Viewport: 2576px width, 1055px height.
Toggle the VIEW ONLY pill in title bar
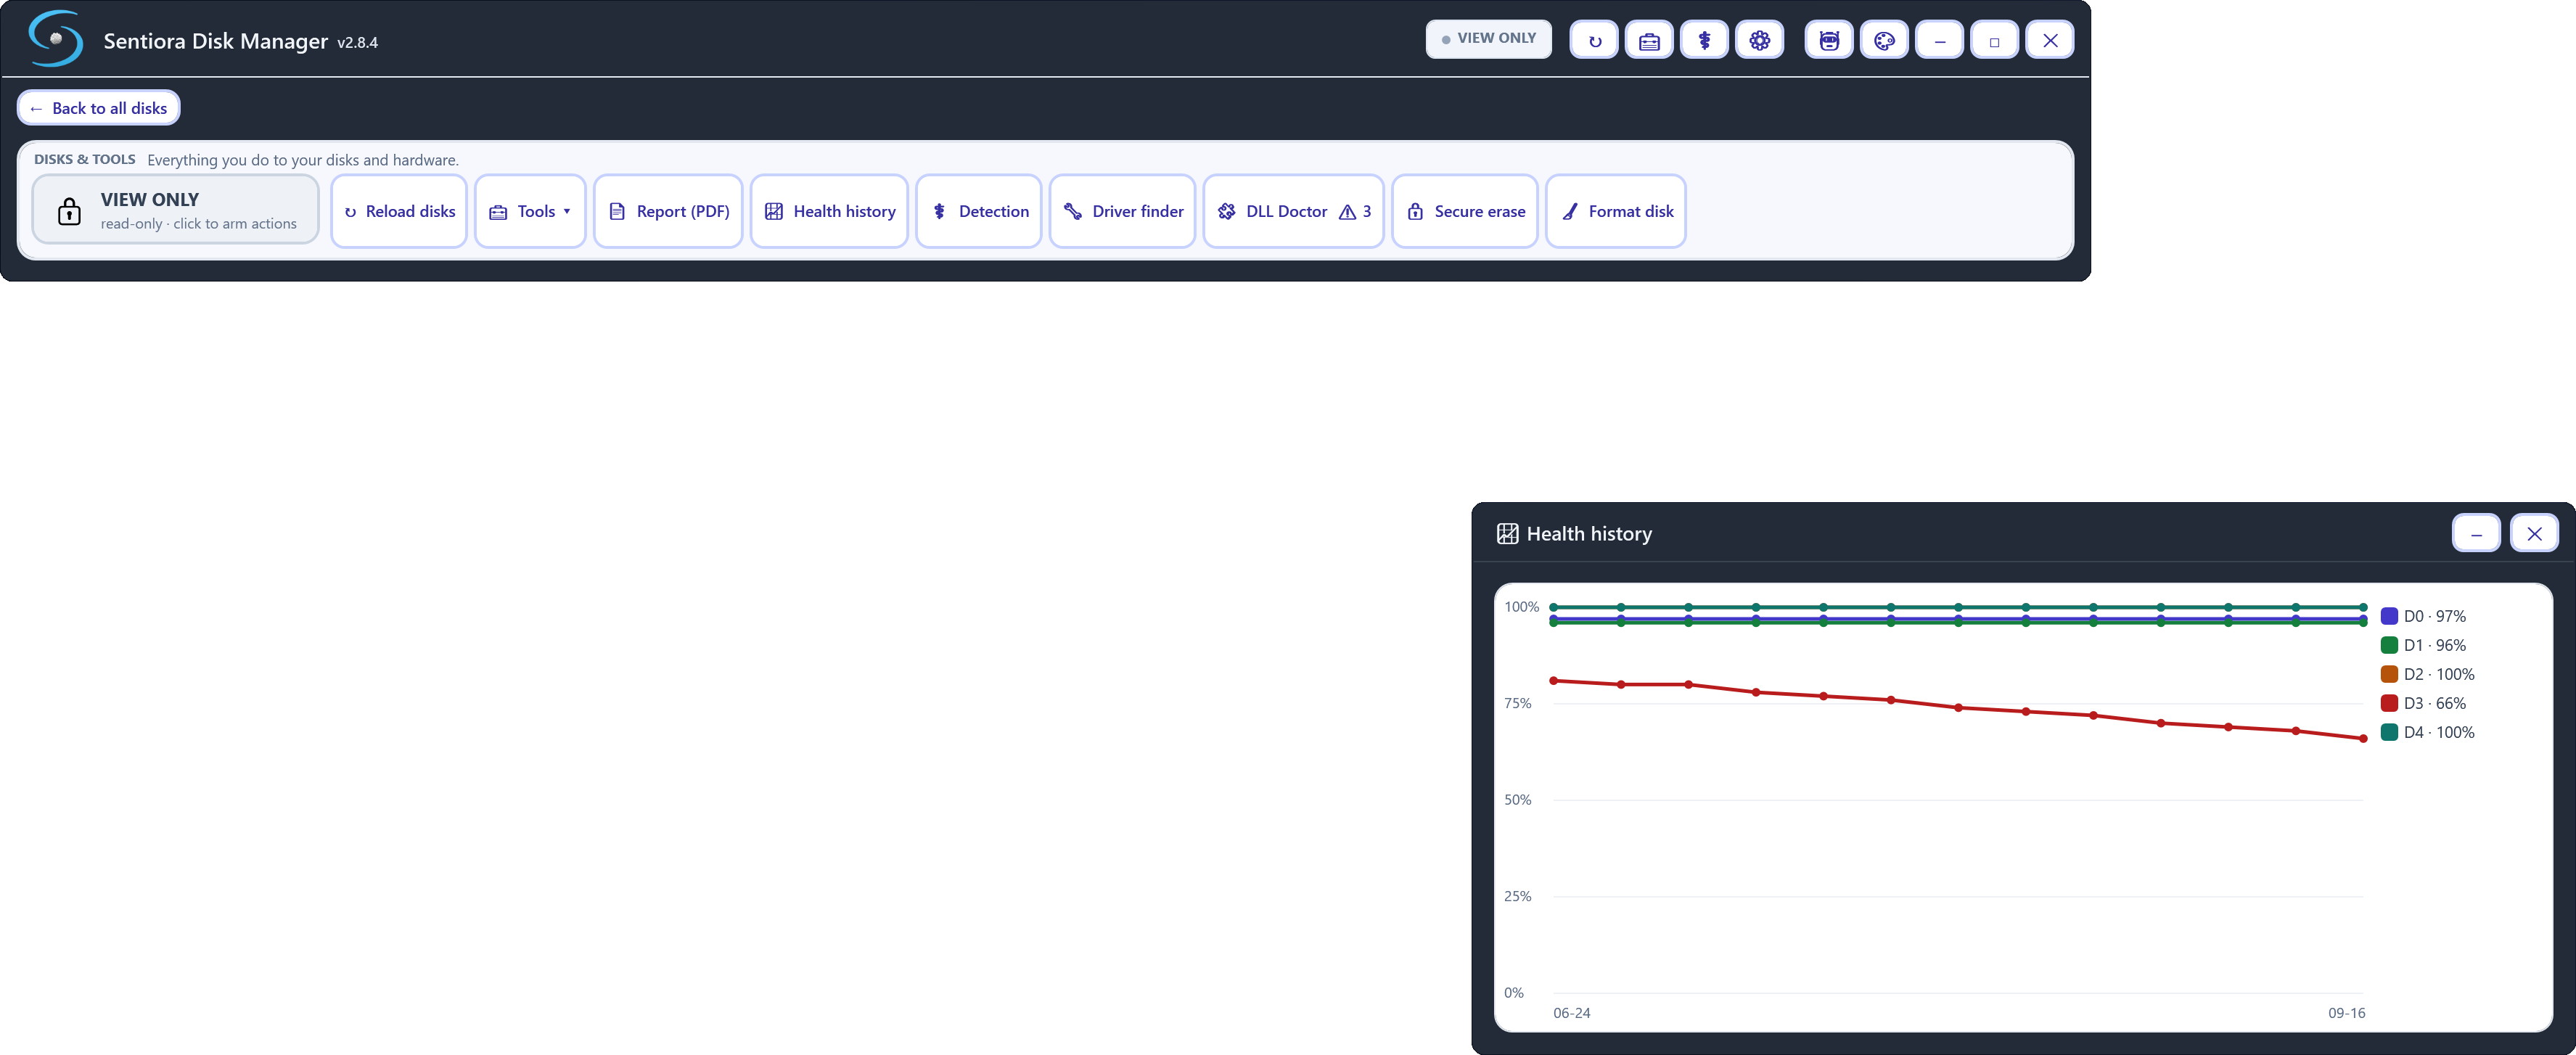(x=1488, y=39)
